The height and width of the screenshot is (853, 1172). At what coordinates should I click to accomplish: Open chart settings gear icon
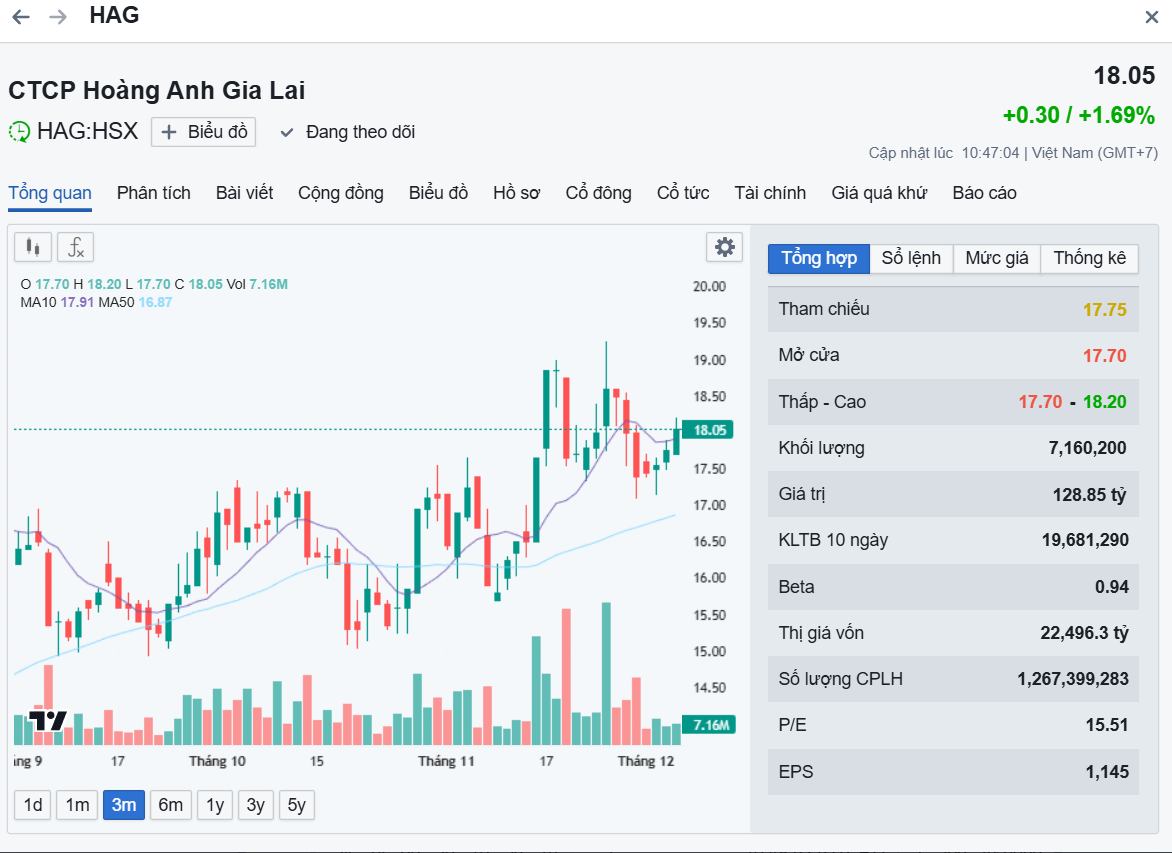(724, 247)
